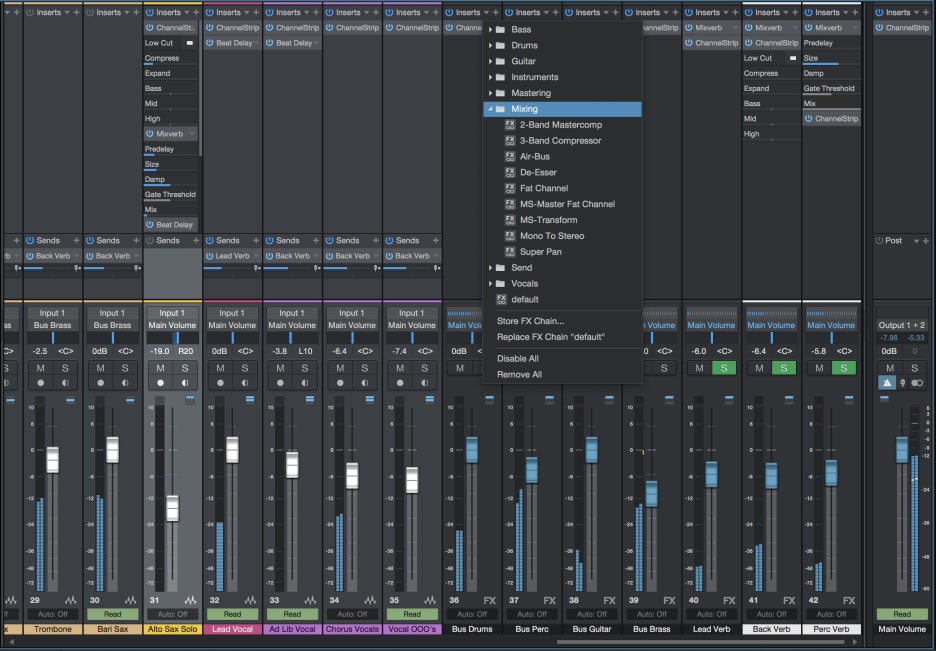Click the blue expand icon on Bus Perc strip
Image resolution: width=936 pixels, height=651 pixels.
(x=549, y=399)
